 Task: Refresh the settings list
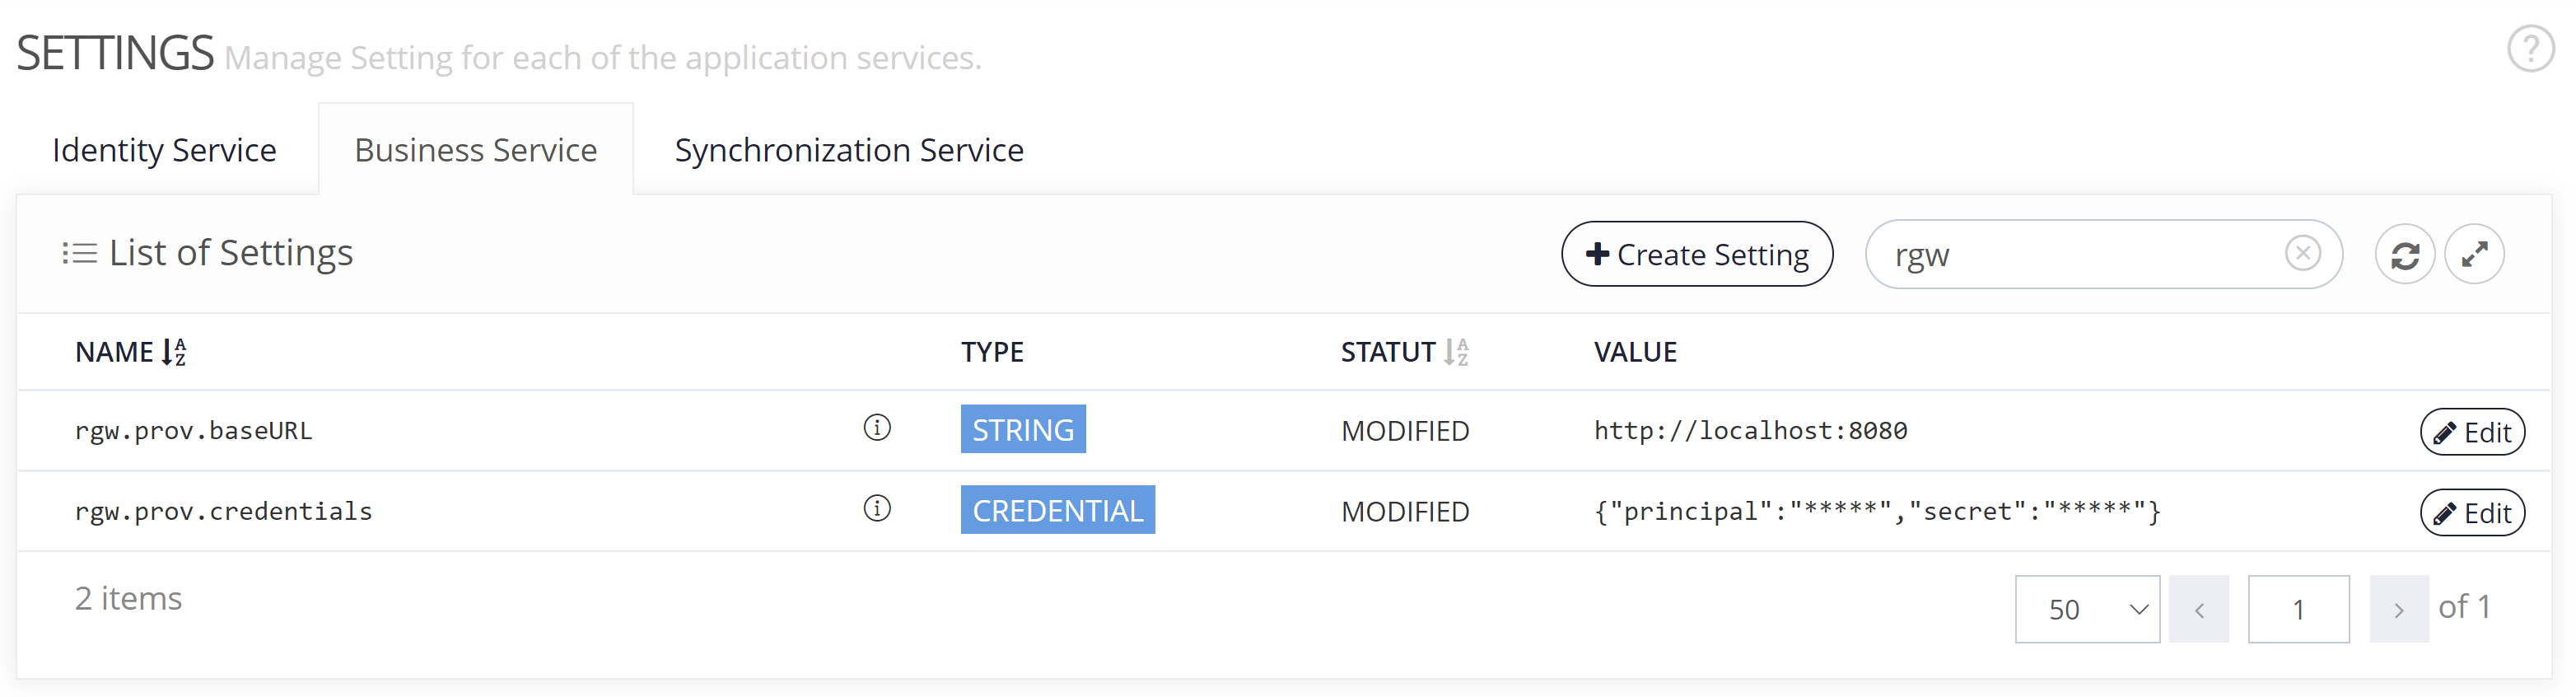2404,255
